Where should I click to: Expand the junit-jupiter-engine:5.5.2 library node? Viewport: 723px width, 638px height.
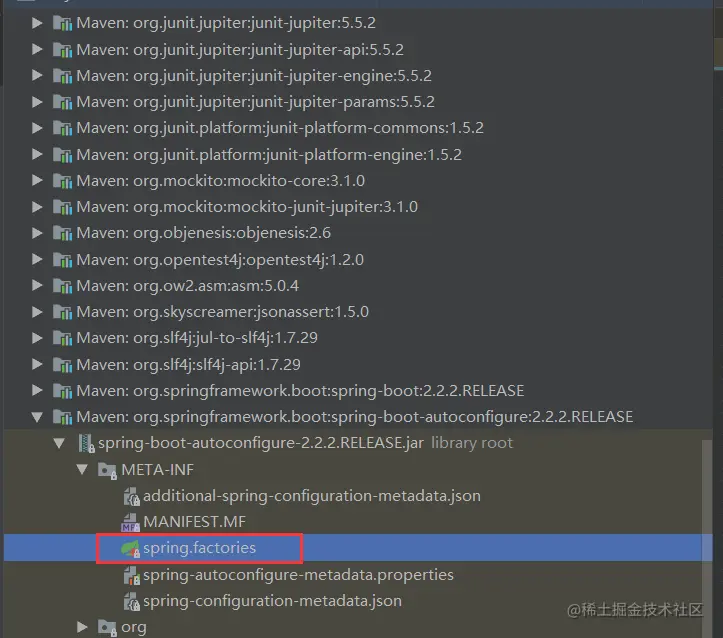click(x=37, y=75)
